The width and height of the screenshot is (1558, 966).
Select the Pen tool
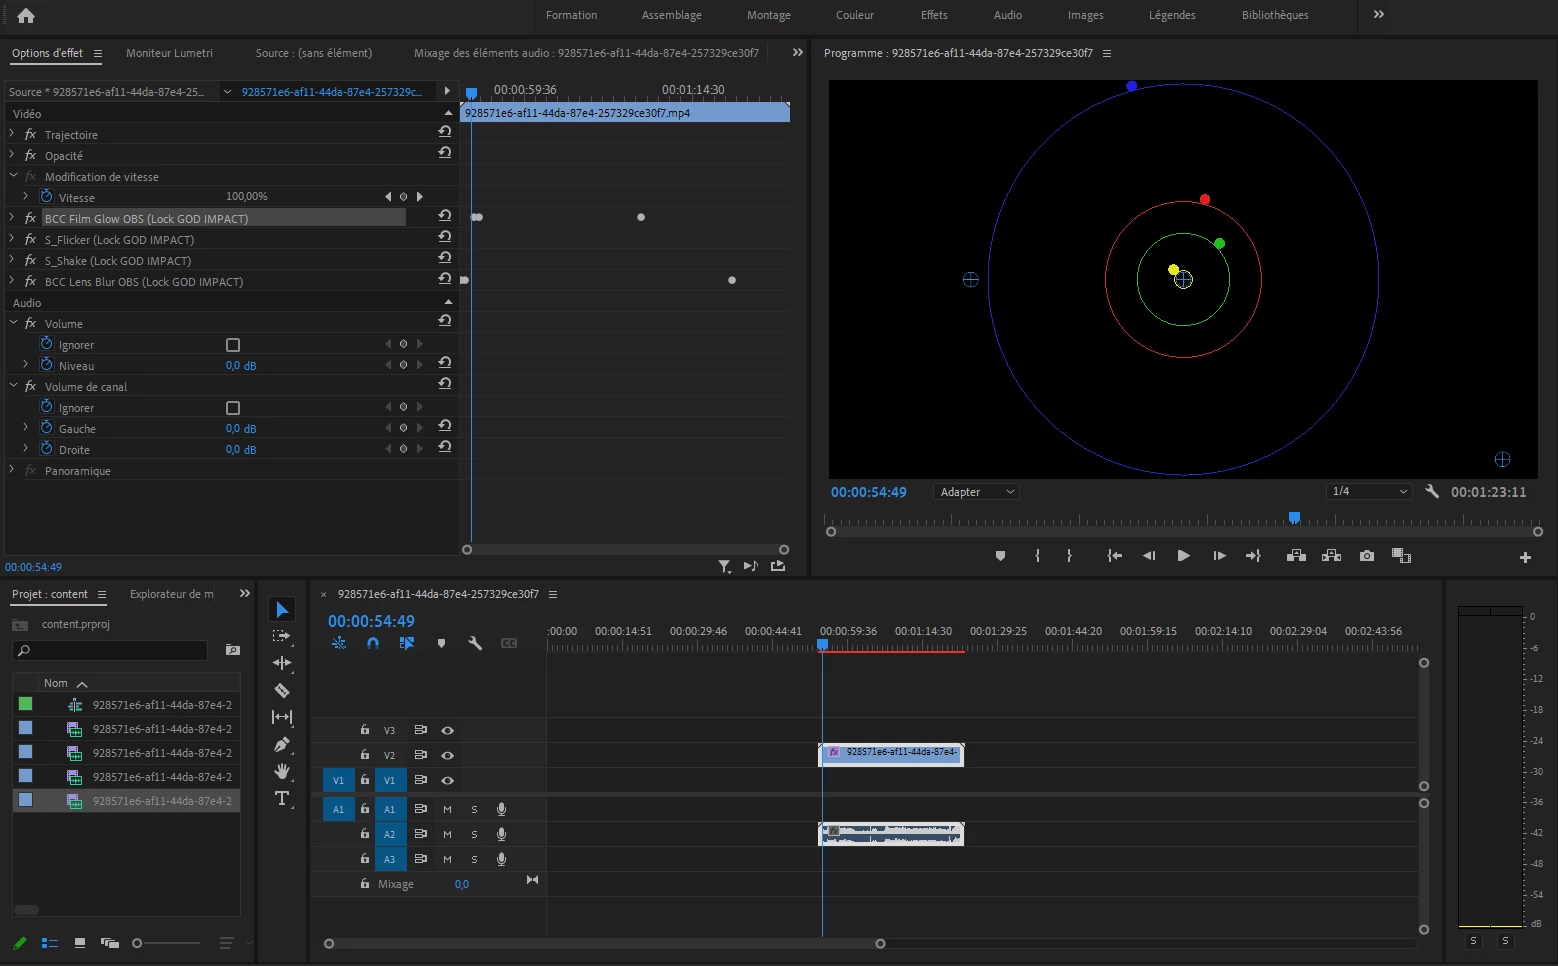click(282, 744)
